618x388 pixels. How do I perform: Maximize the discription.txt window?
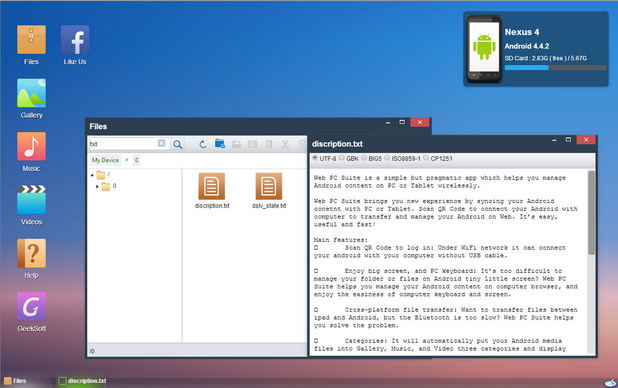point(568,140)
